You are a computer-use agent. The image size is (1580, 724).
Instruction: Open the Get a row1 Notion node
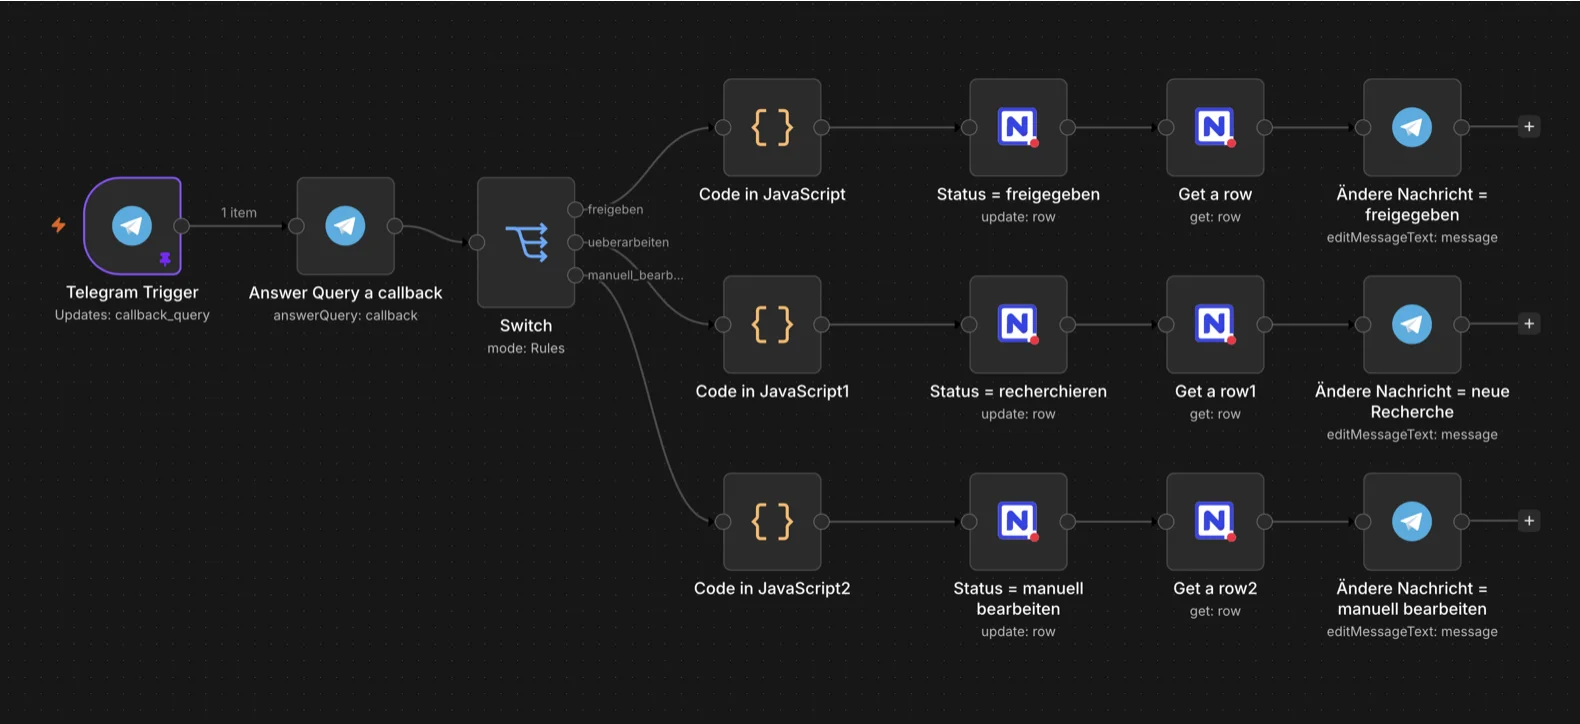1215,324
